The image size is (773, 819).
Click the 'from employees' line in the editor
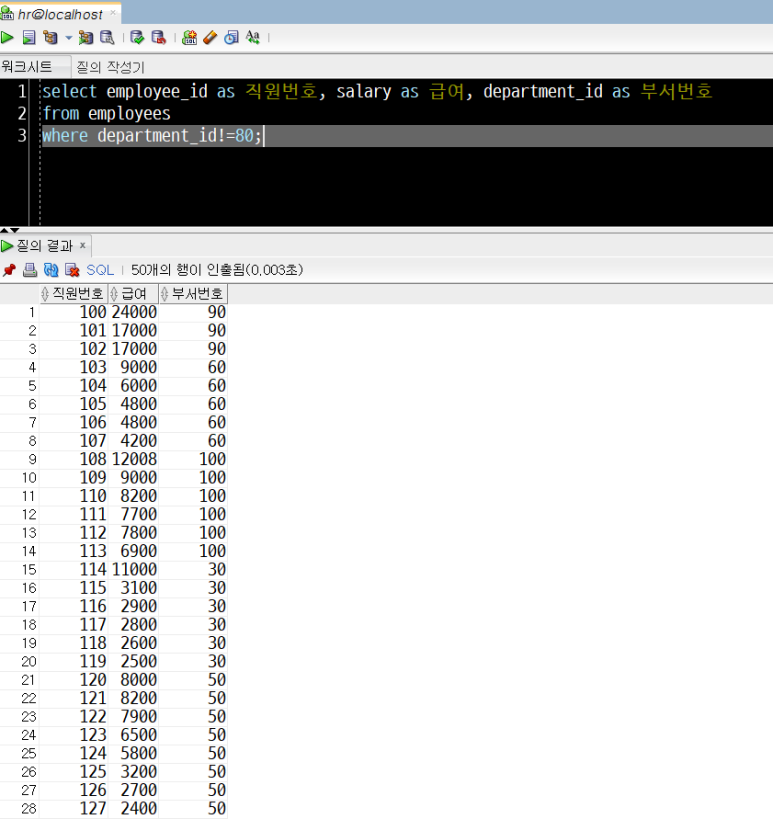pos(106,113)
